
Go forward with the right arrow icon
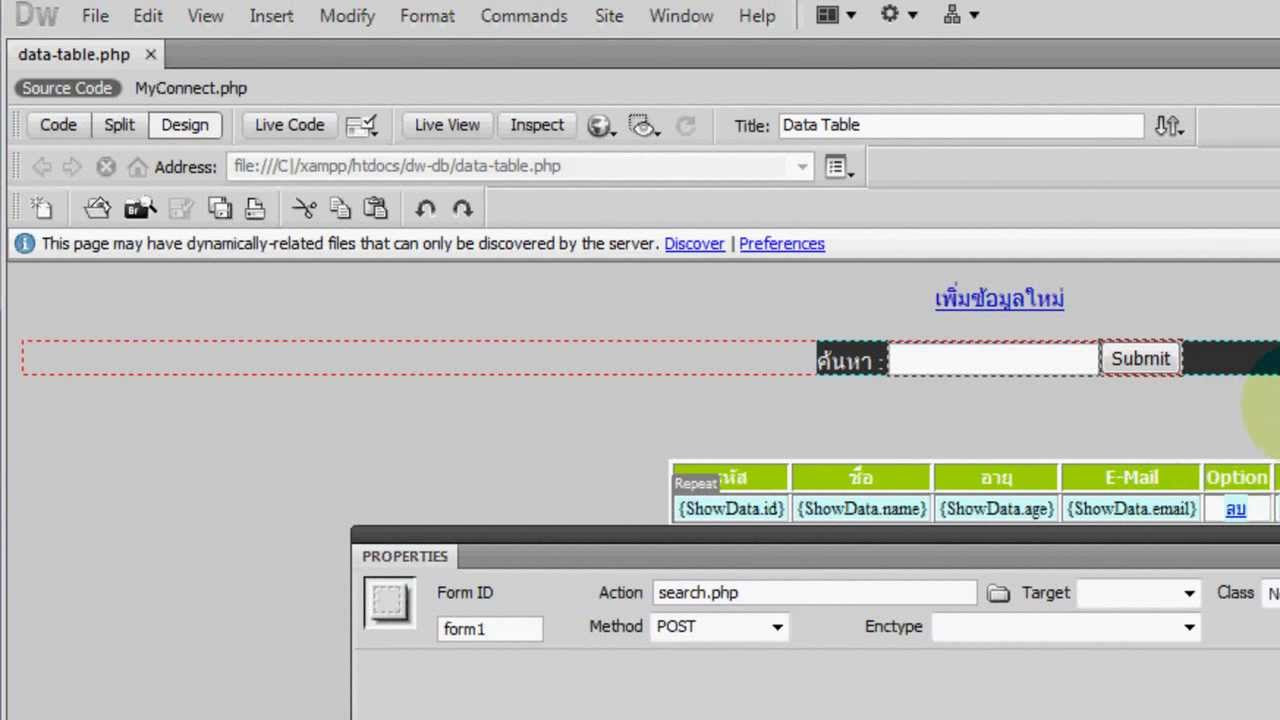(x=72, y=167)
